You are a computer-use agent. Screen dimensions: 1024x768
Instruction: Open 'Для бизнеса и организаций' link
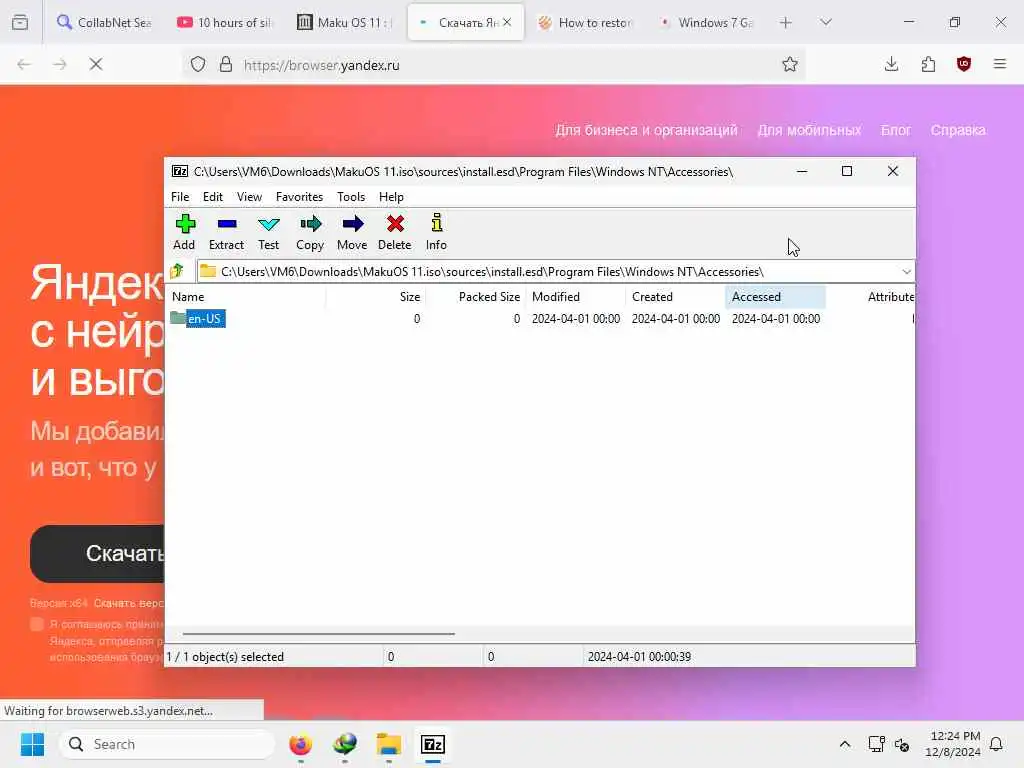(646, 130)
